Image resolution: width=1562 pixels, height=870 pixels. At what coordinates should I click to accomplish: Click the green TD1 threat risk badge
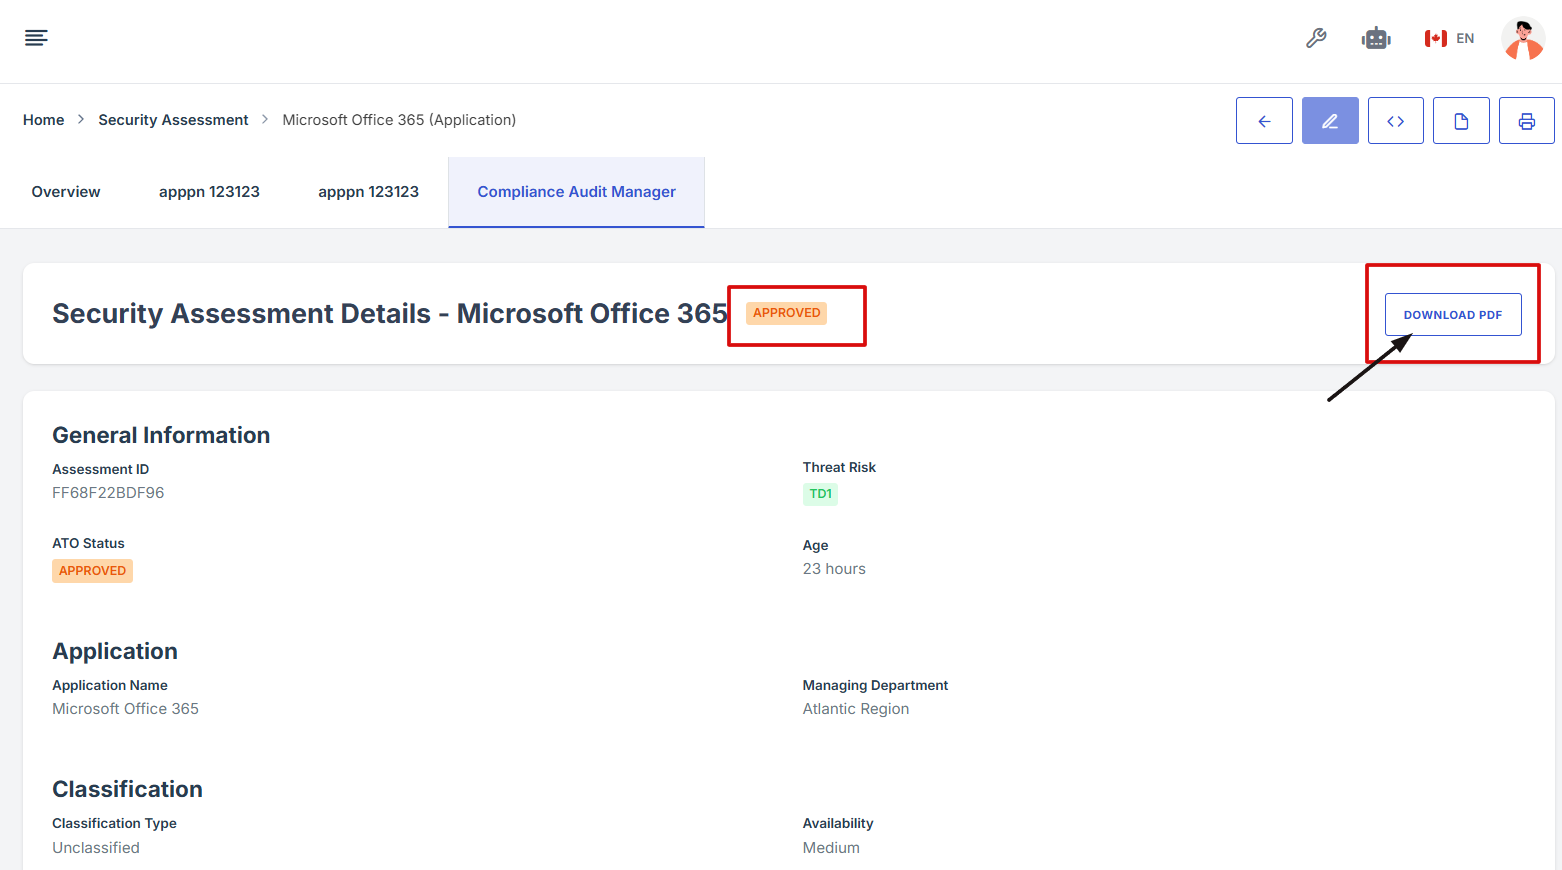tap(820, 494)
